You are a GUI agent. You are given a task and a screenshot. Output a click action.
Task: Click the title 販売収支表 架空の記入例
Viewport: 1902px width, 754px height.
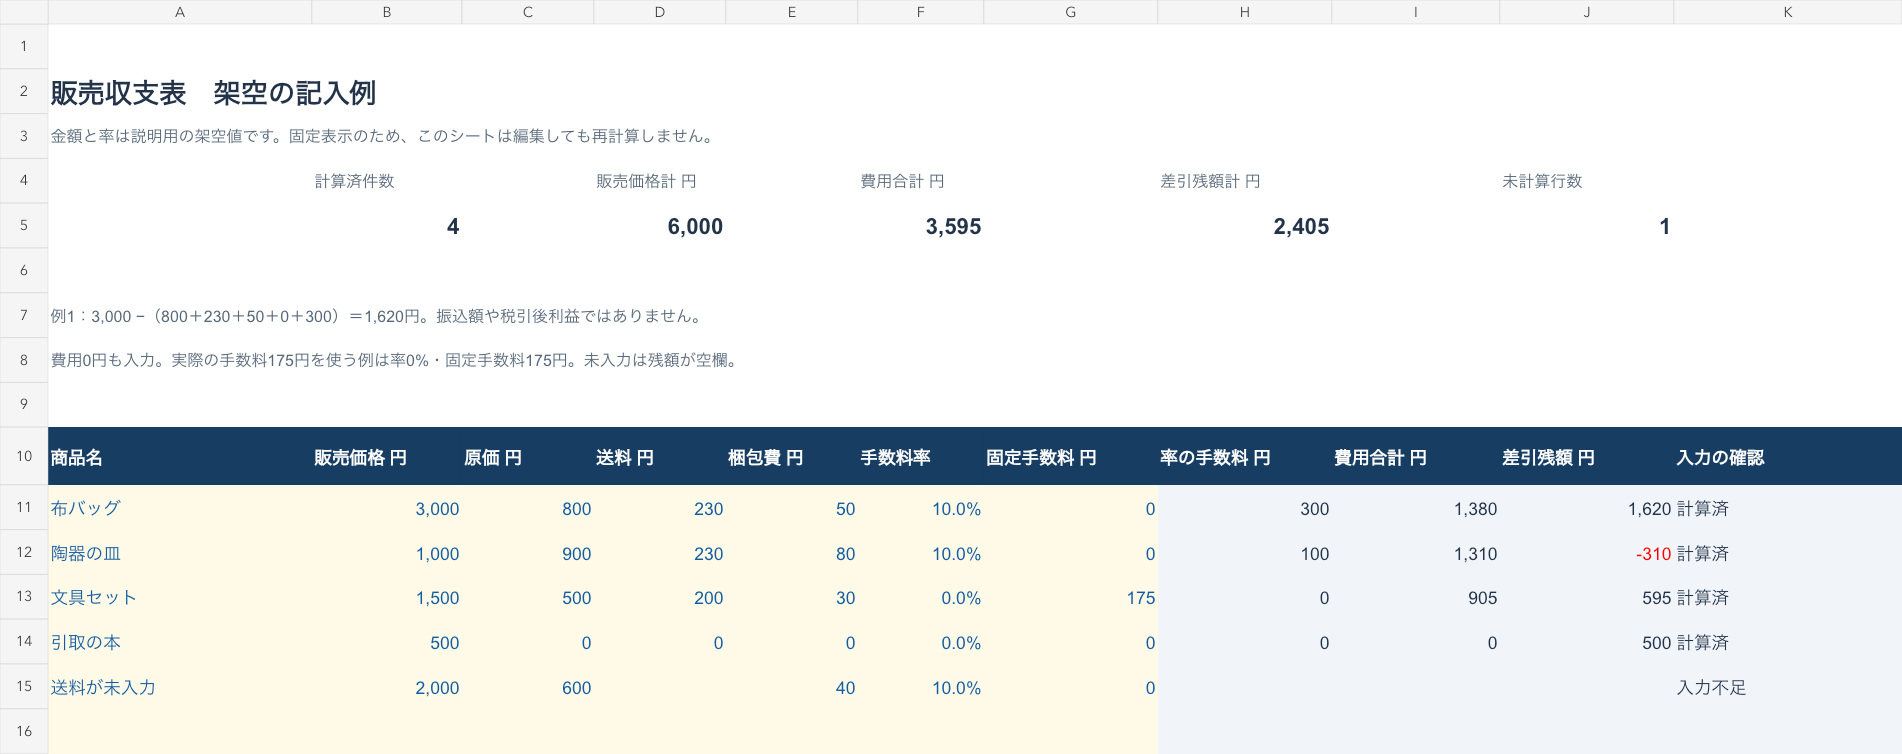click(x=213, y=93)
